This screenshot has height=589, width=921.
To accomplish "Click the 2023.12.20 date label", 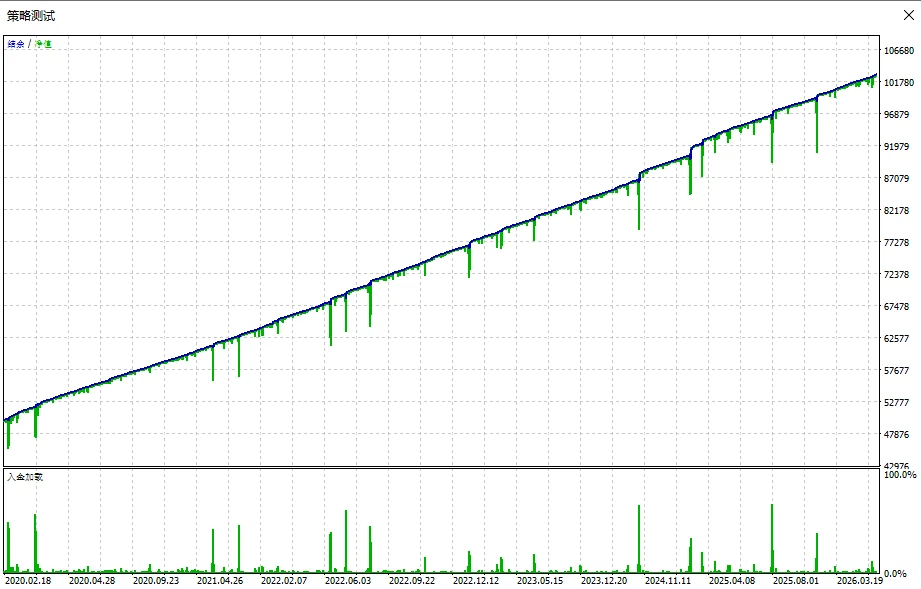I will pyautogui.click(x=604, y=581).
